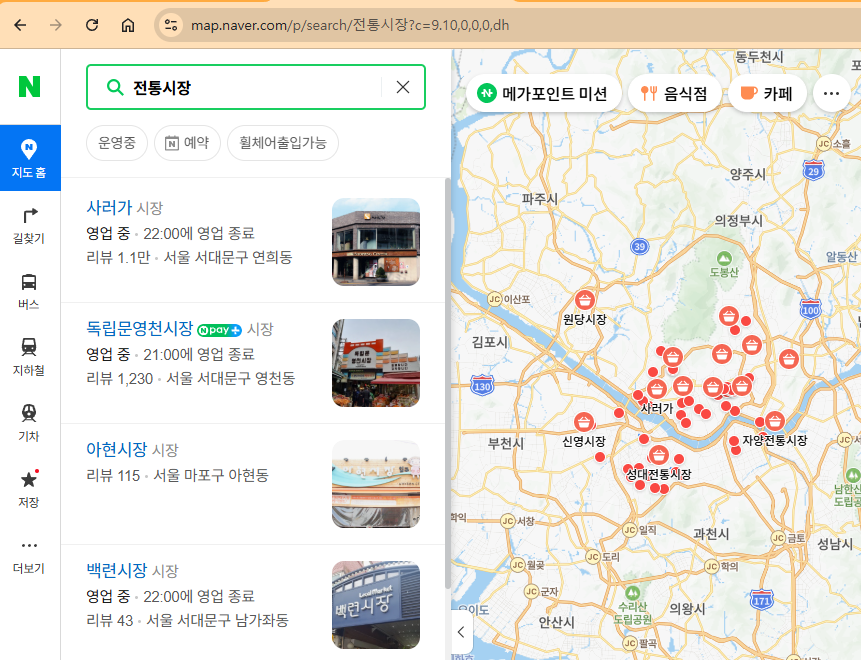Click the 과천시 label on map
The width and height of the screenshot is (861, 660).
[x=711, y=533]
